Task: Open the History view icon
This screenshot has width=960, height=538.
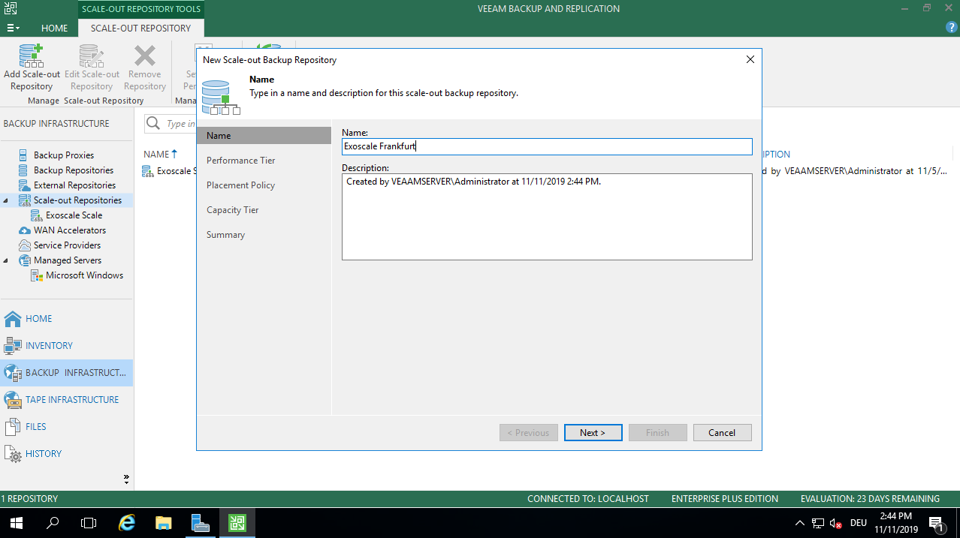Action: point(13,454)
